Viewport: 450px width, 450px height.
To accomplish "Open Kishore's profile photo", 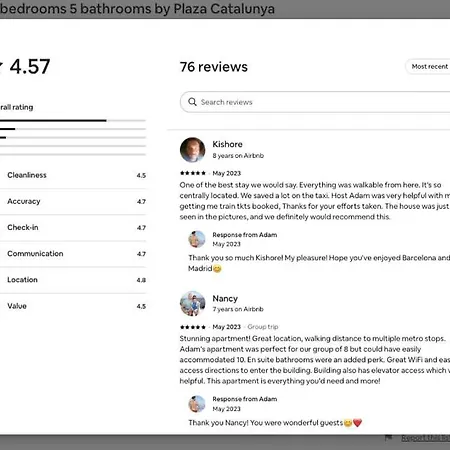I will point(193,150).
